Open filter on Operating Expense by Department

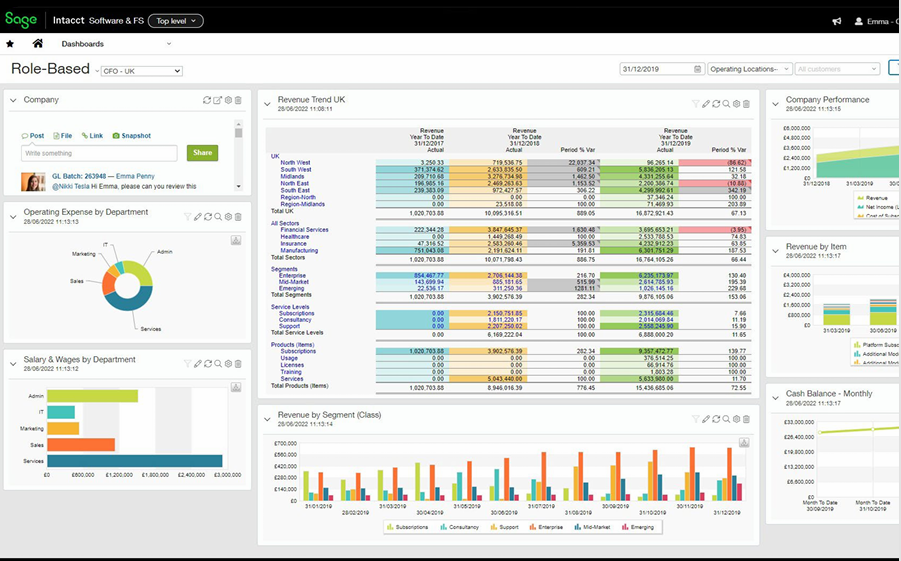point(187,217)
